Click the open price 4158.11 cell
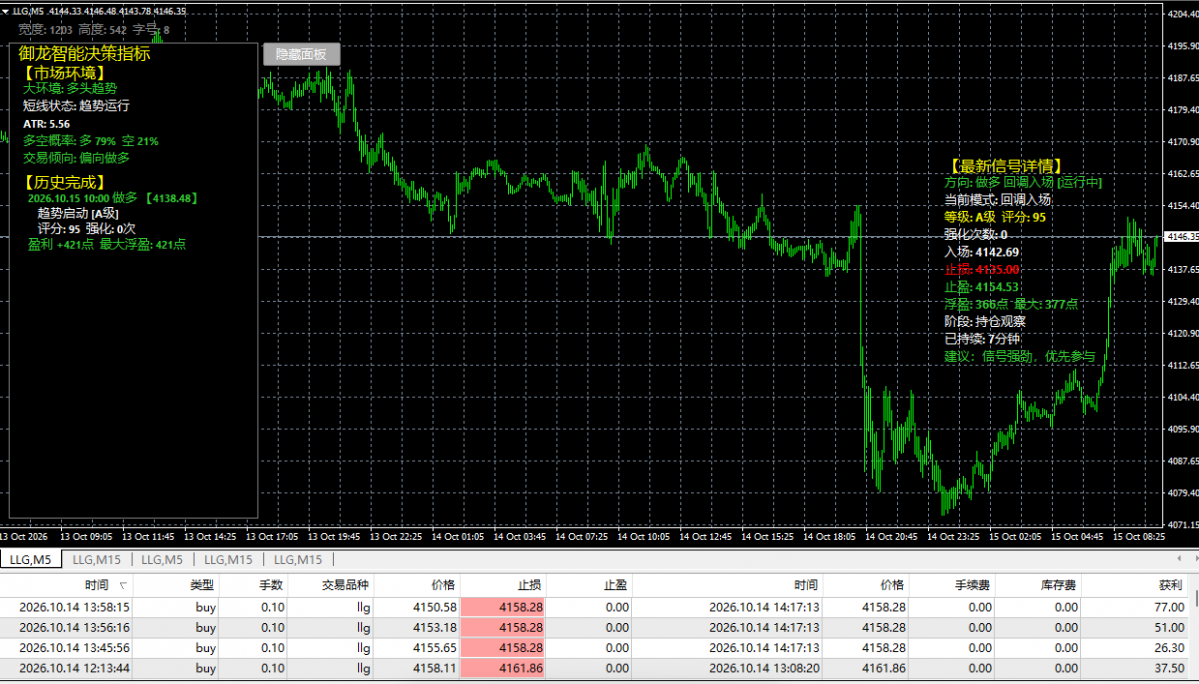Screen dimensions: 1199x684 435,668
